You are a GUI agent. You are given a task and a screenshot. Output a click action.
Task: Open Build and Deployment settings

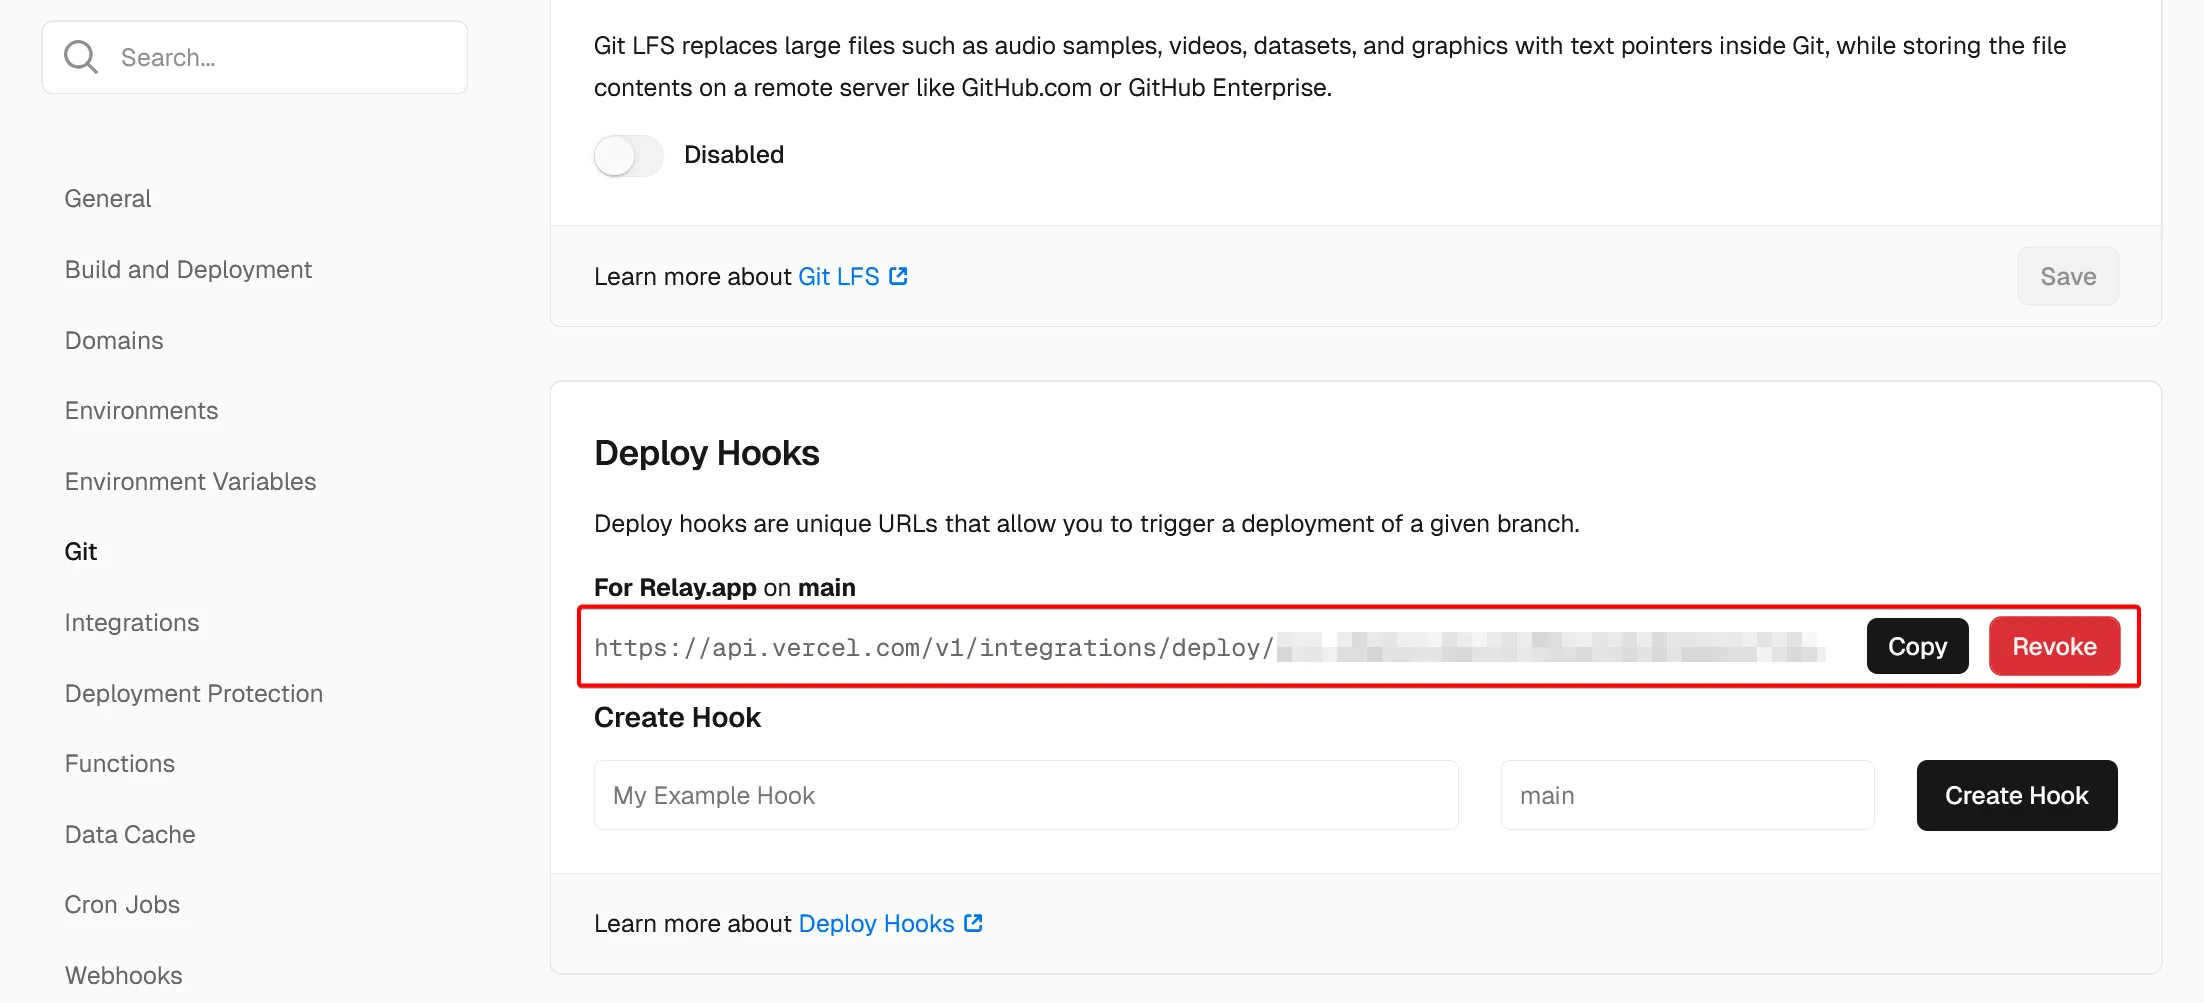188,270
